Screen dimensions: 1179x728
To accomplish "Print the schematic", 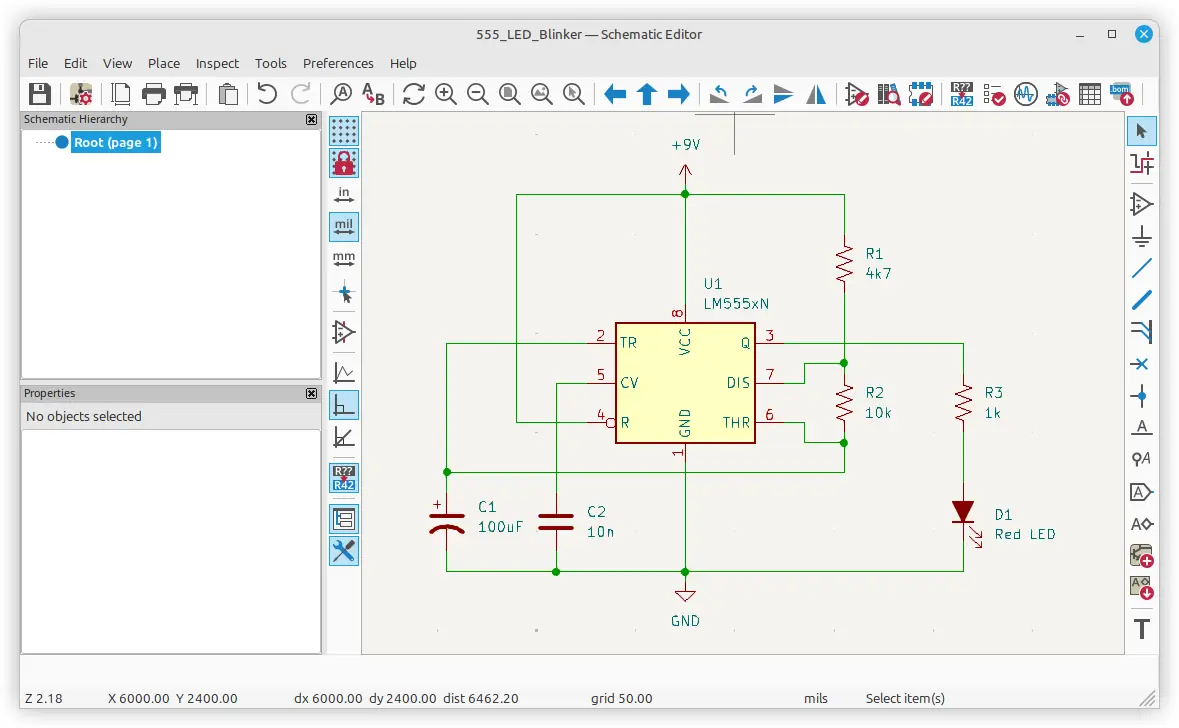I will click(x=153, y=94).
